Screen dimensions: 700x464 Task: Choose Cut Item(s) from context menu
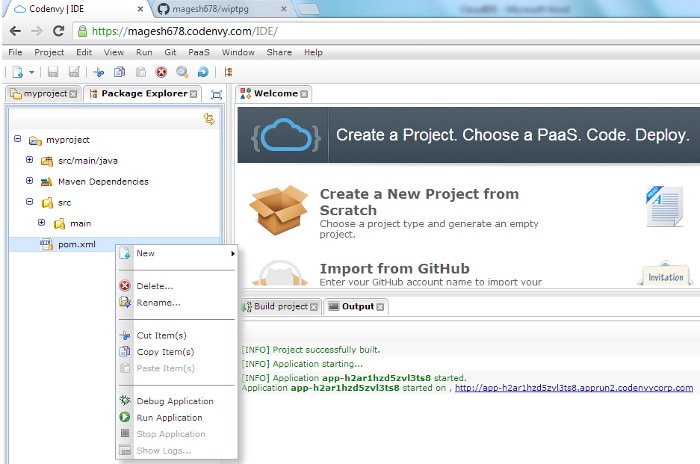[177, 335]
